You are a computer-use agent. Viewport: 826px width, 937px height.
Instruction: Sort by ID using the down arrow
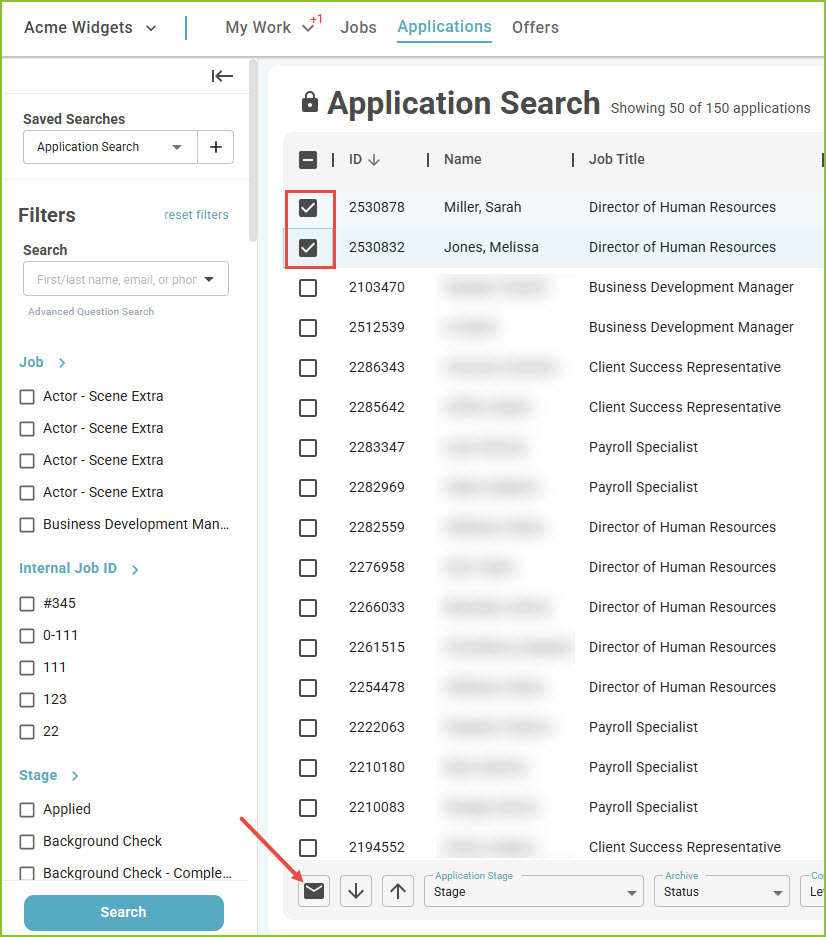click(x=374, y=160)
